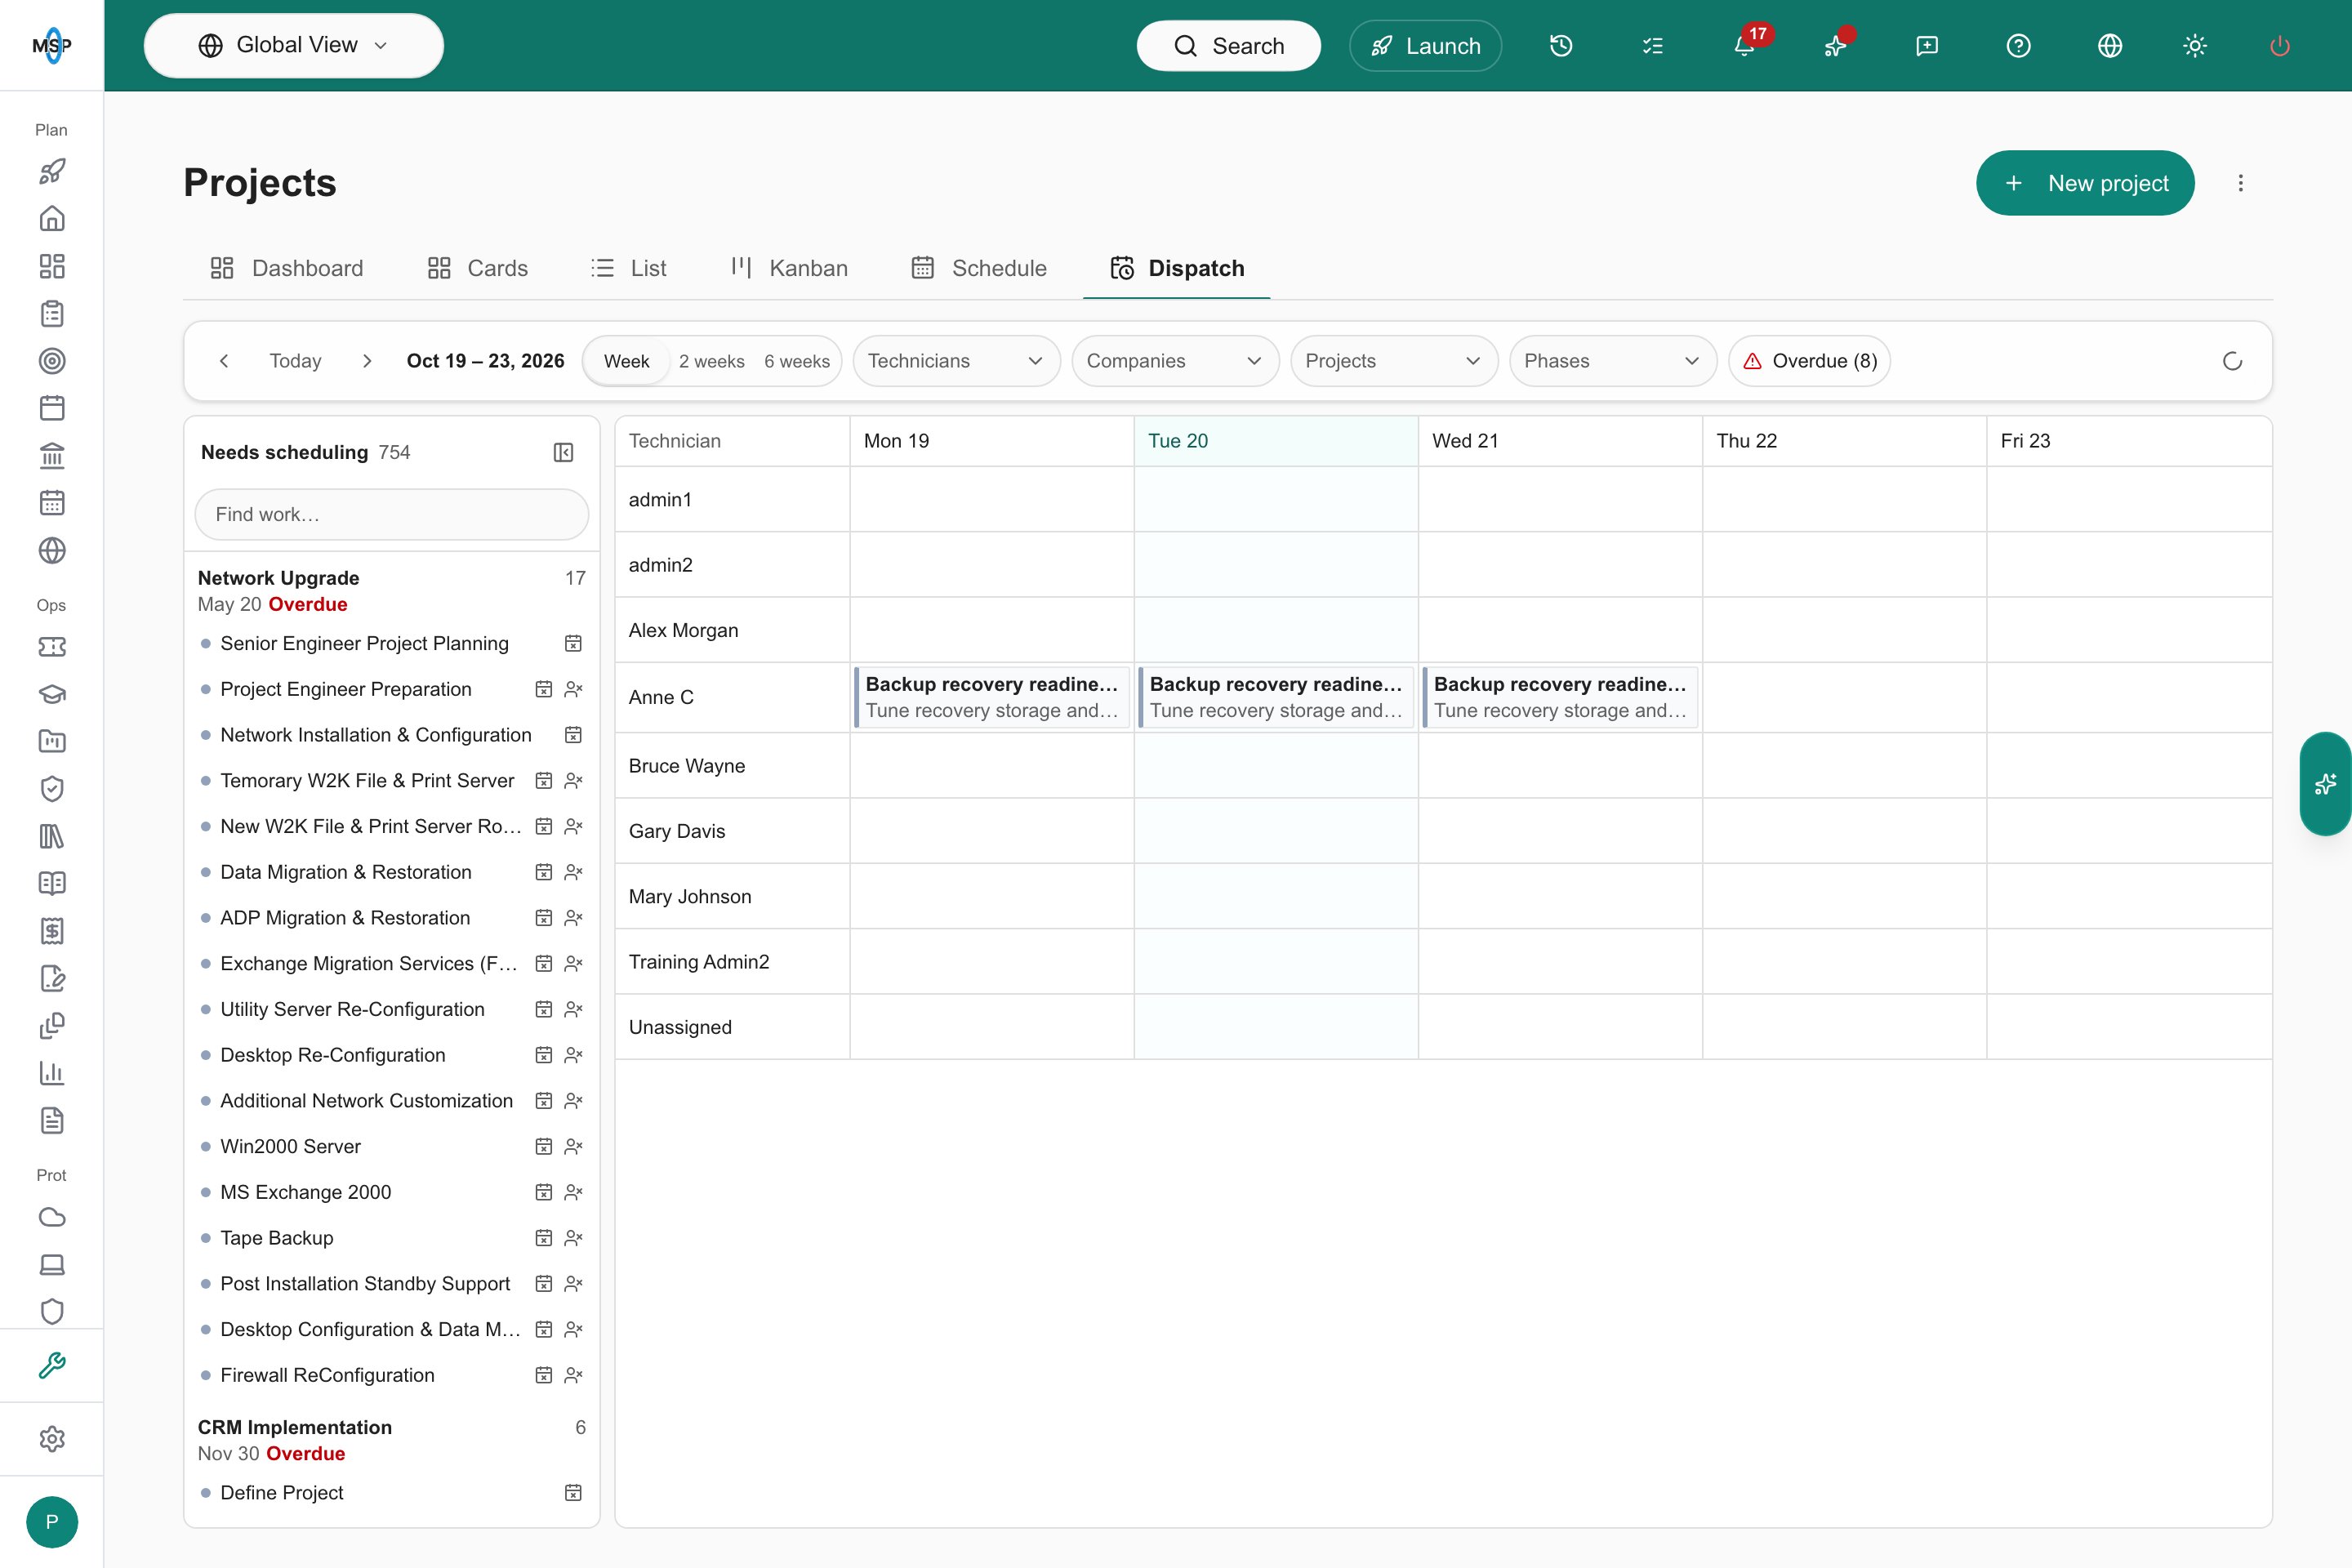2352x1568 pixels.
Task: Open the target icon in the sidebar
Action: click(52, 361)
